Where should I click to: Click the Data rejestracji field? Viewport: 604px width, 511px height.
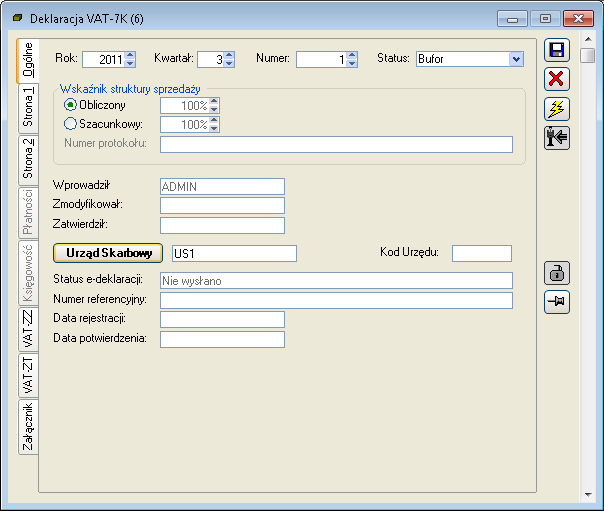click(222, 320)
